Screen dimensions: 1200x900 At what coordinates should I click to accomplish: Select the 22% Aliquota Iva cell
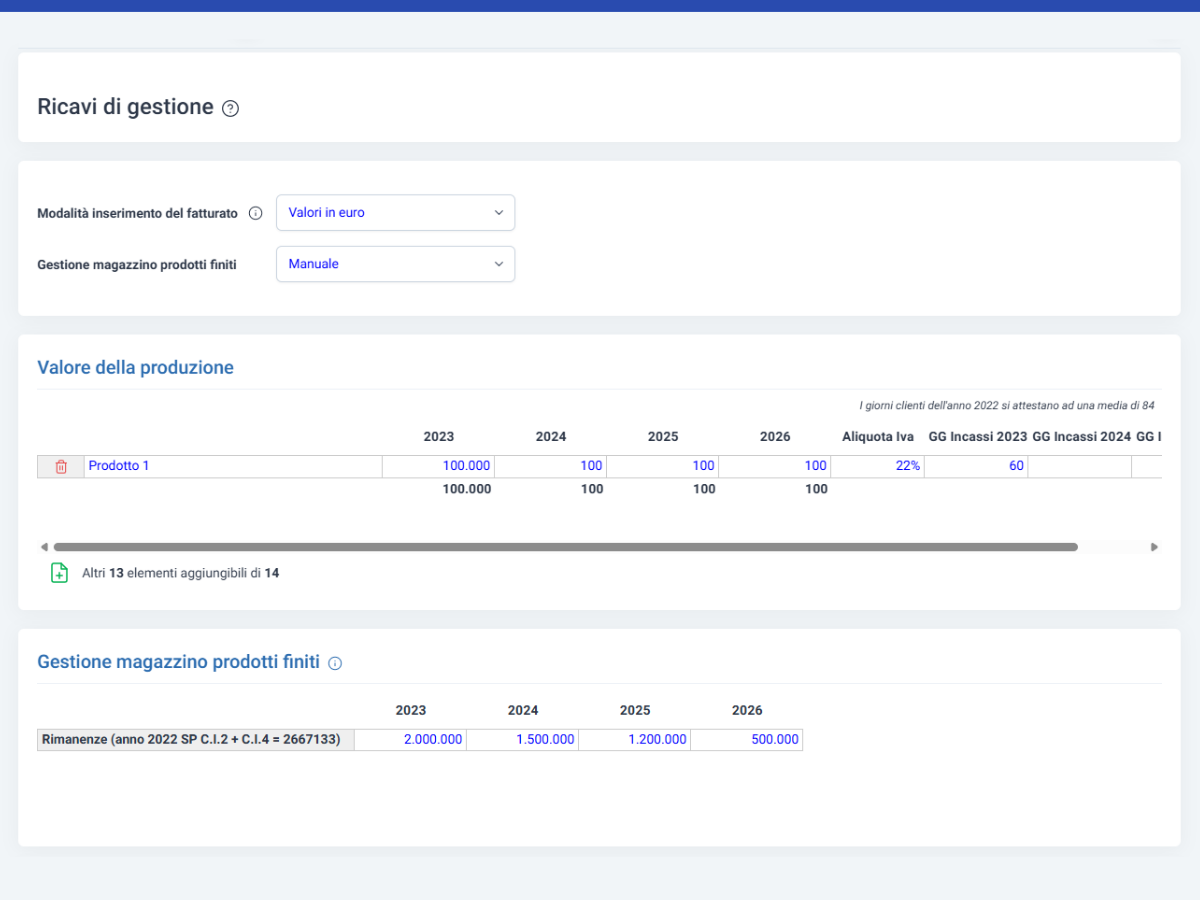click(878, 466)
